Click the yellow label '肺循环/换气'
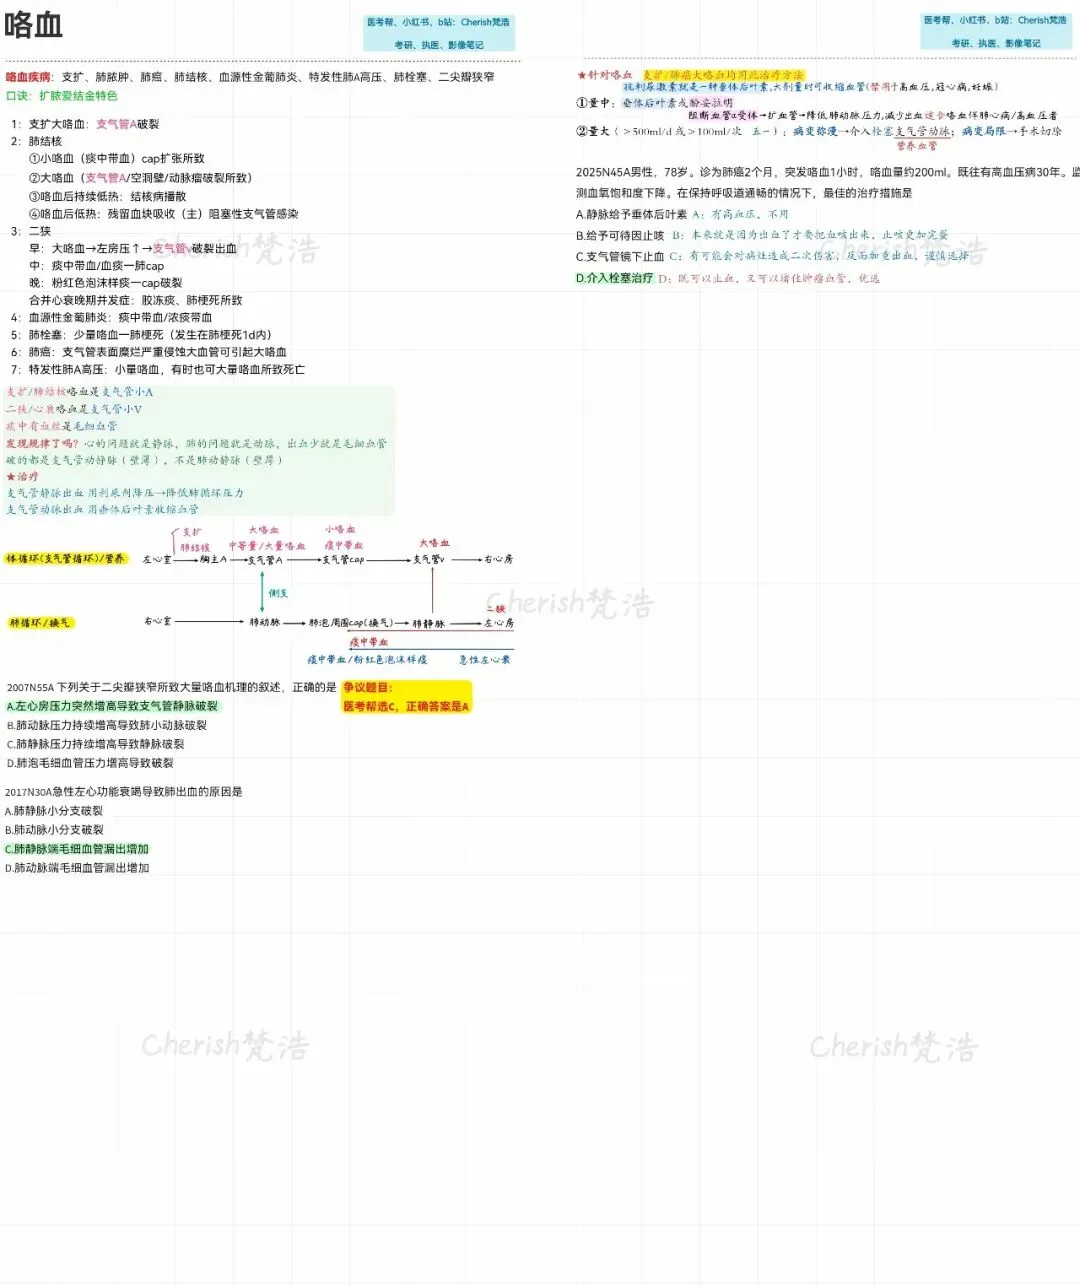This screenshot has width=1080, height=1286. [x=40, y=623]
